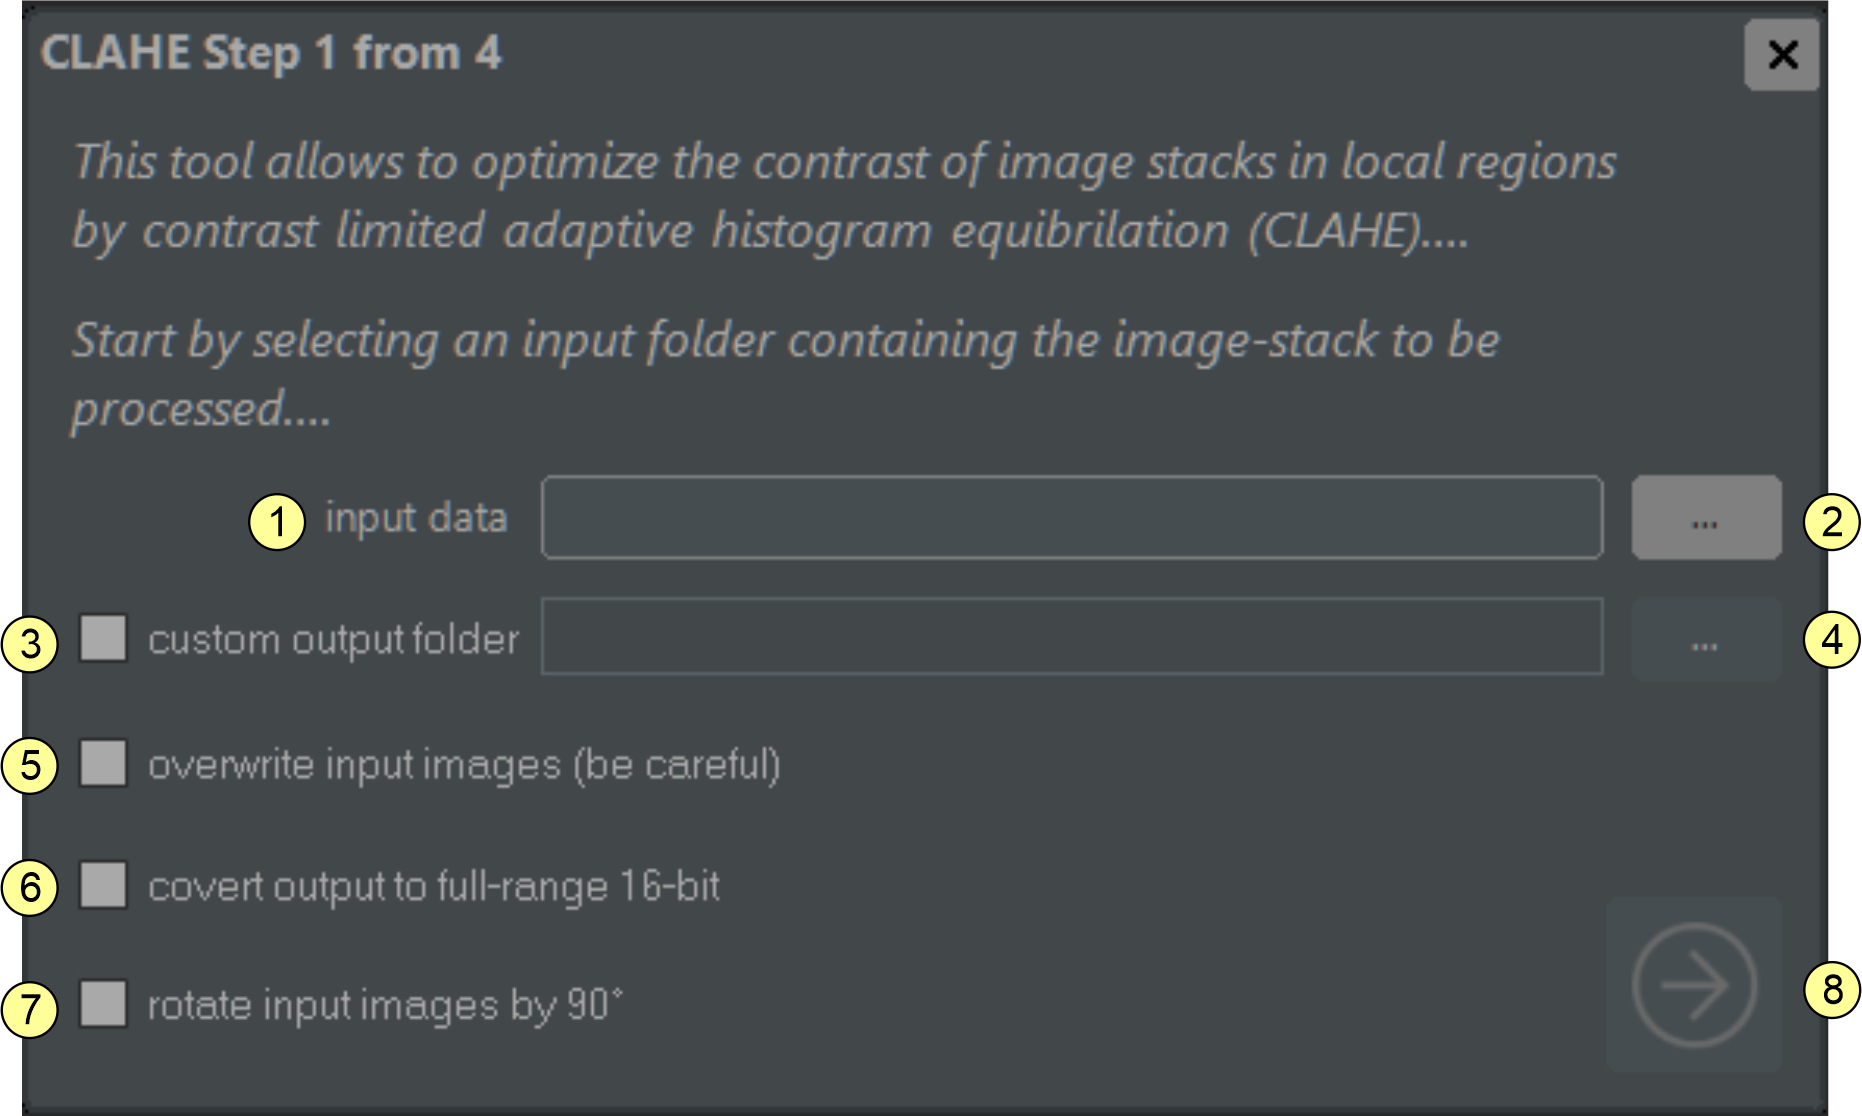Click the "custom output folder" label text
This screenshot has width=1862, height=1116.
(333, 639)
